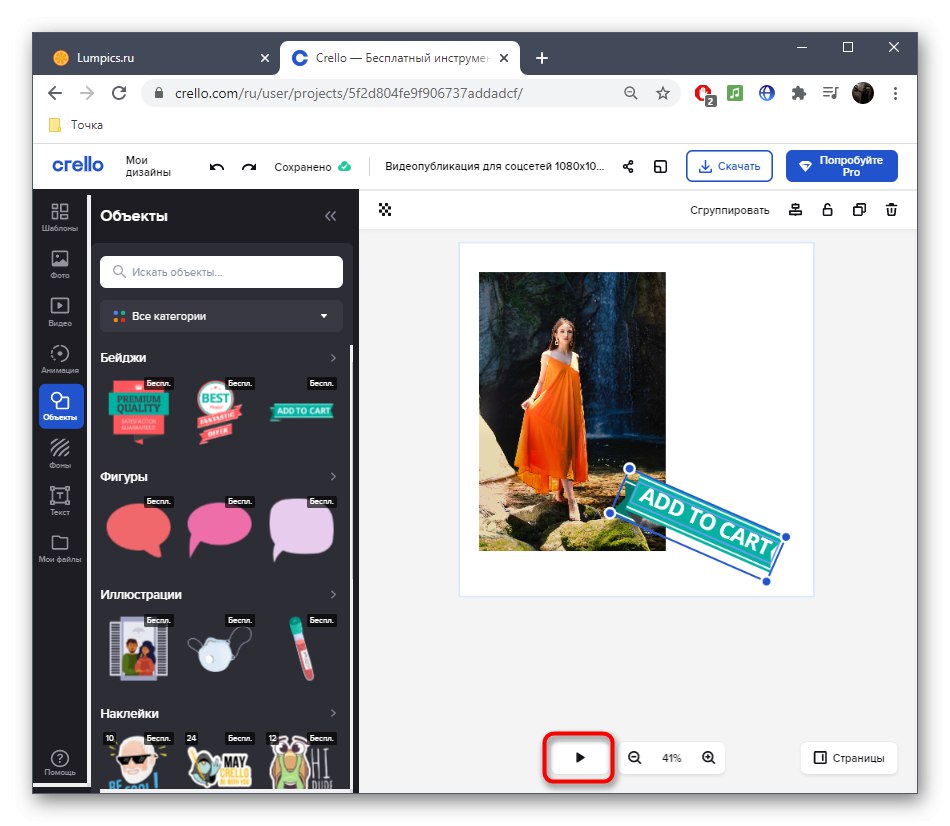Click the Скачать button
Viewport: 950px width, 826px height.
(x=729, y=166)
